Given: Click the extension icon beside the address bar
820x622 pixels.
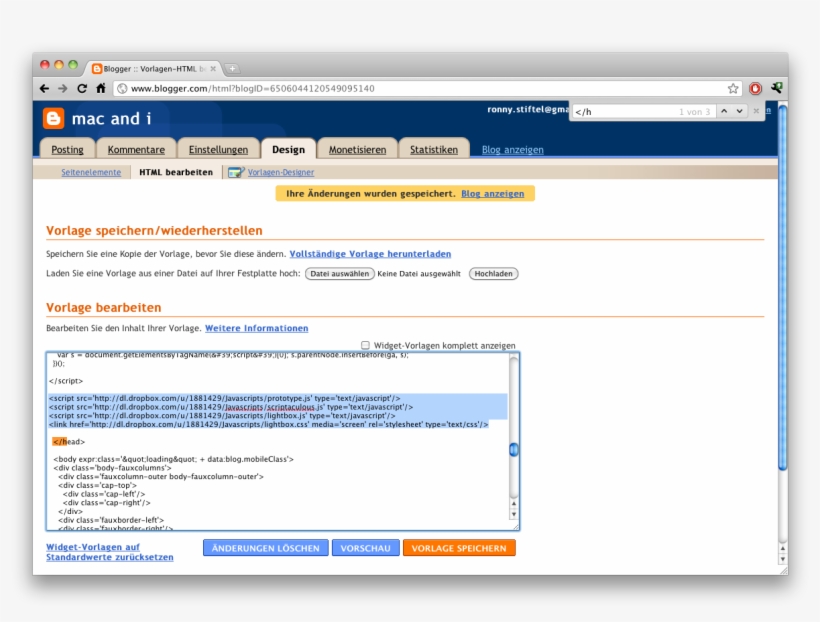Looking at the screenshot, I should coord(778,88).
